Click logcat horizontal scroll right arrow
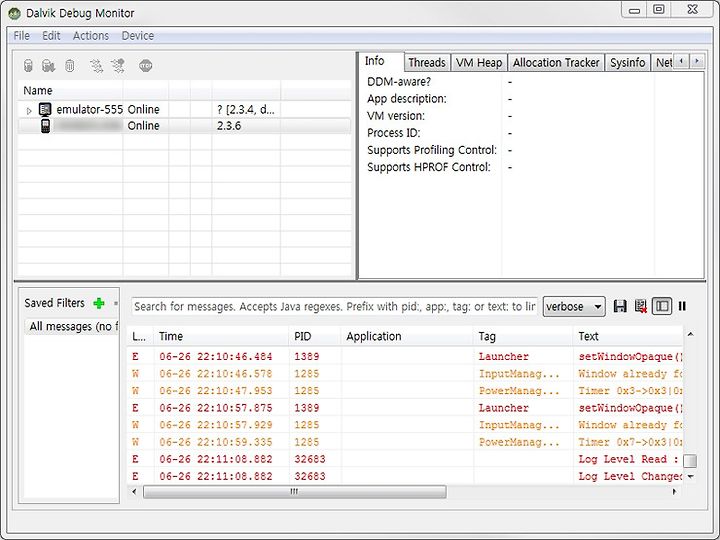Screen dimensions: 720x540 click(674, 492)
